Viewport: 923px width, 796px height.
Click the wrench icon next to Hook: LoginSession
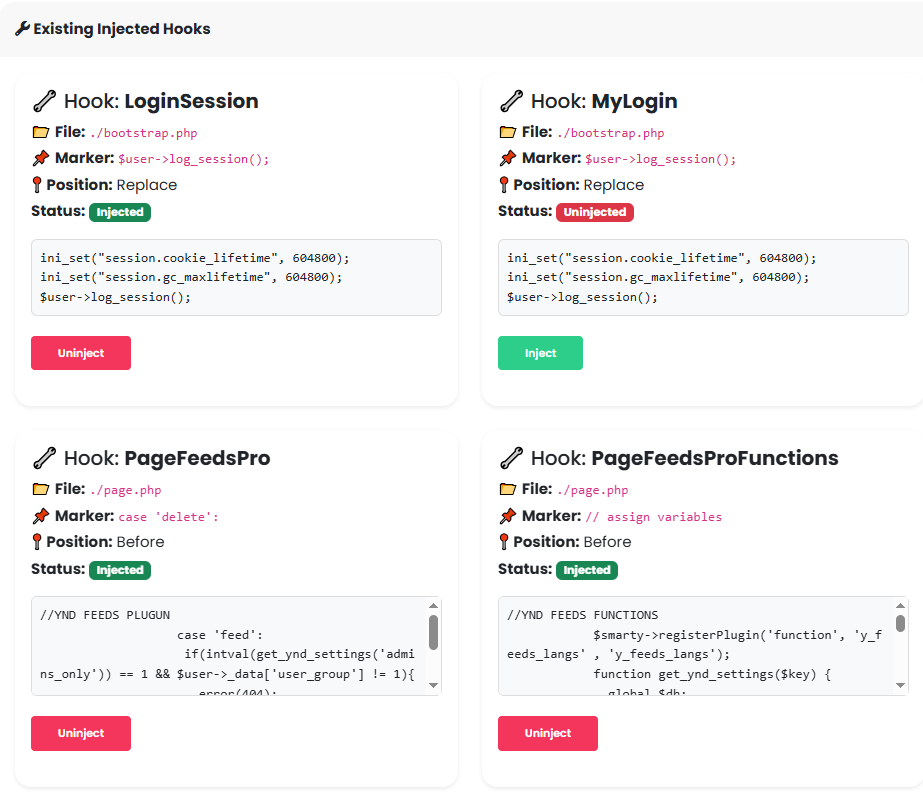point(44,101)
